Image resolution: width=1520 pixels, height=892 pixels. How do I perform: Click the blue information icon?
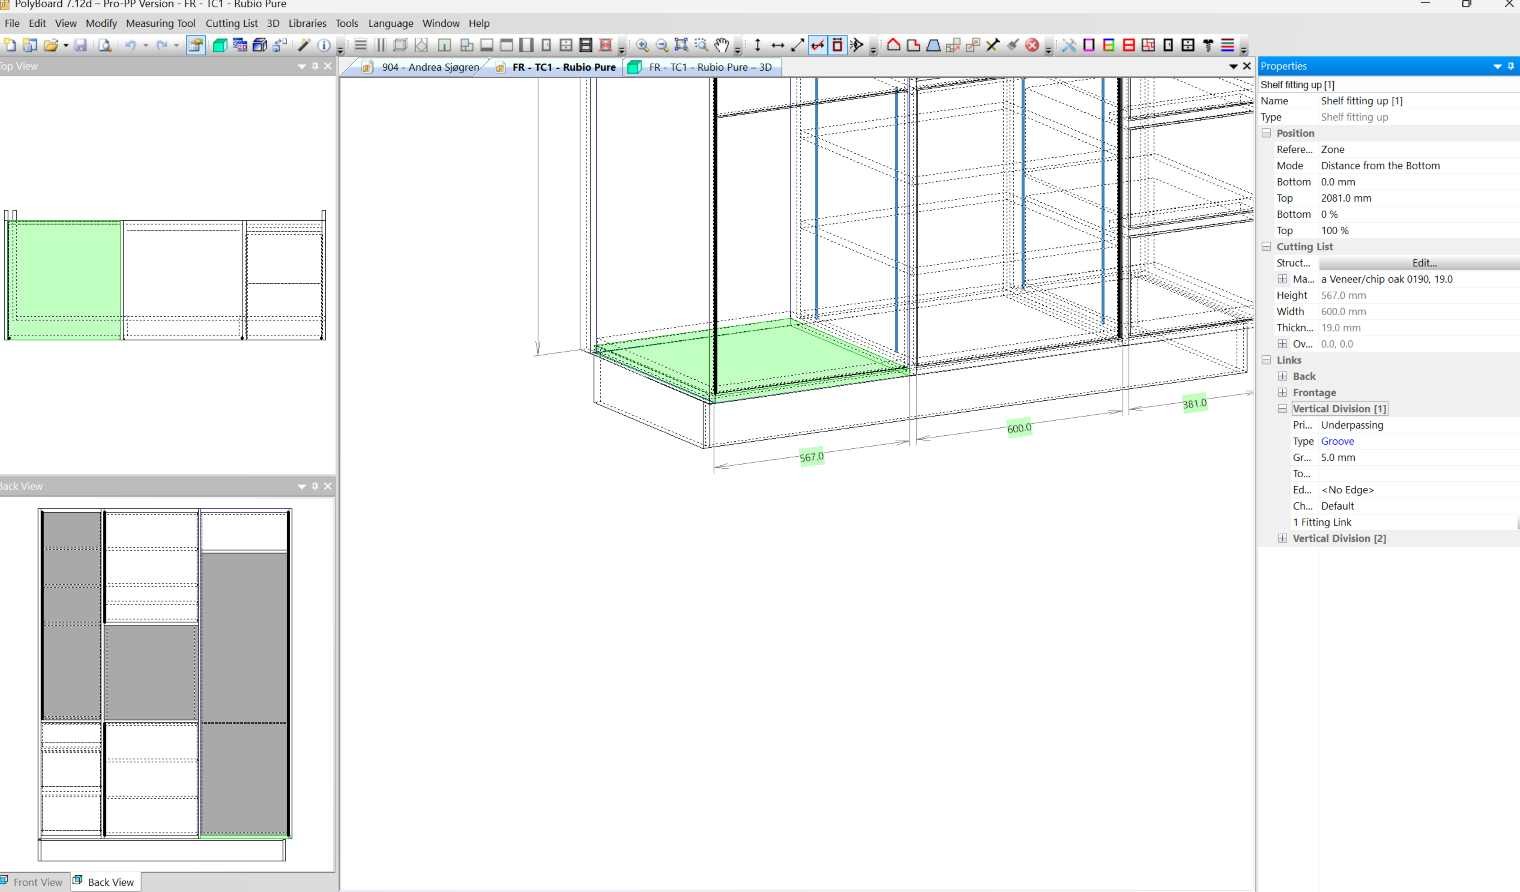324,45
